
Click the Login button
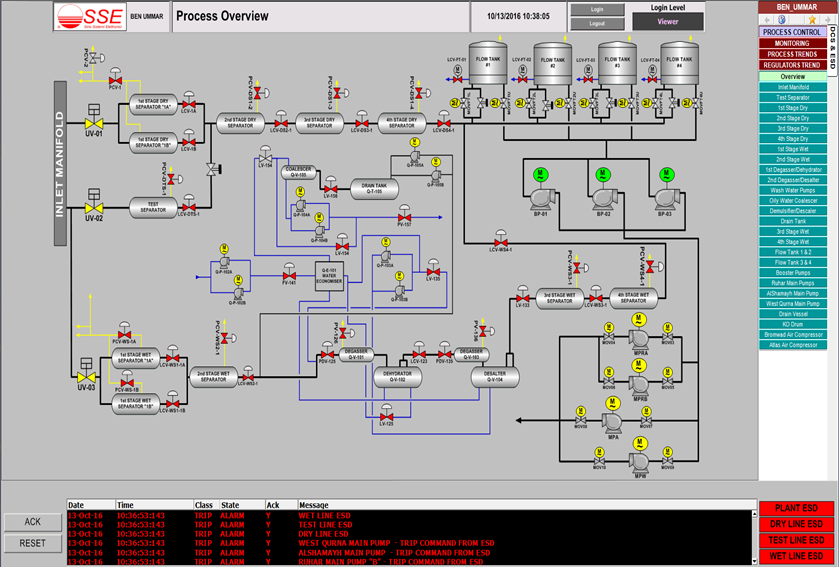(x=597, y=10)
